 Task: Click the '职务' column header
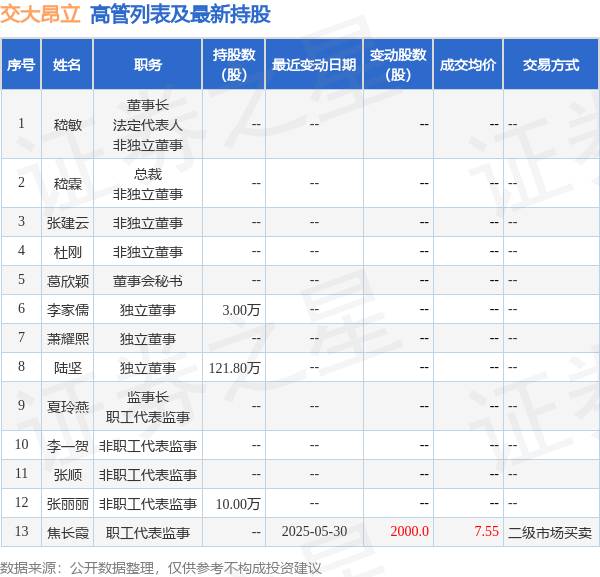148,65
